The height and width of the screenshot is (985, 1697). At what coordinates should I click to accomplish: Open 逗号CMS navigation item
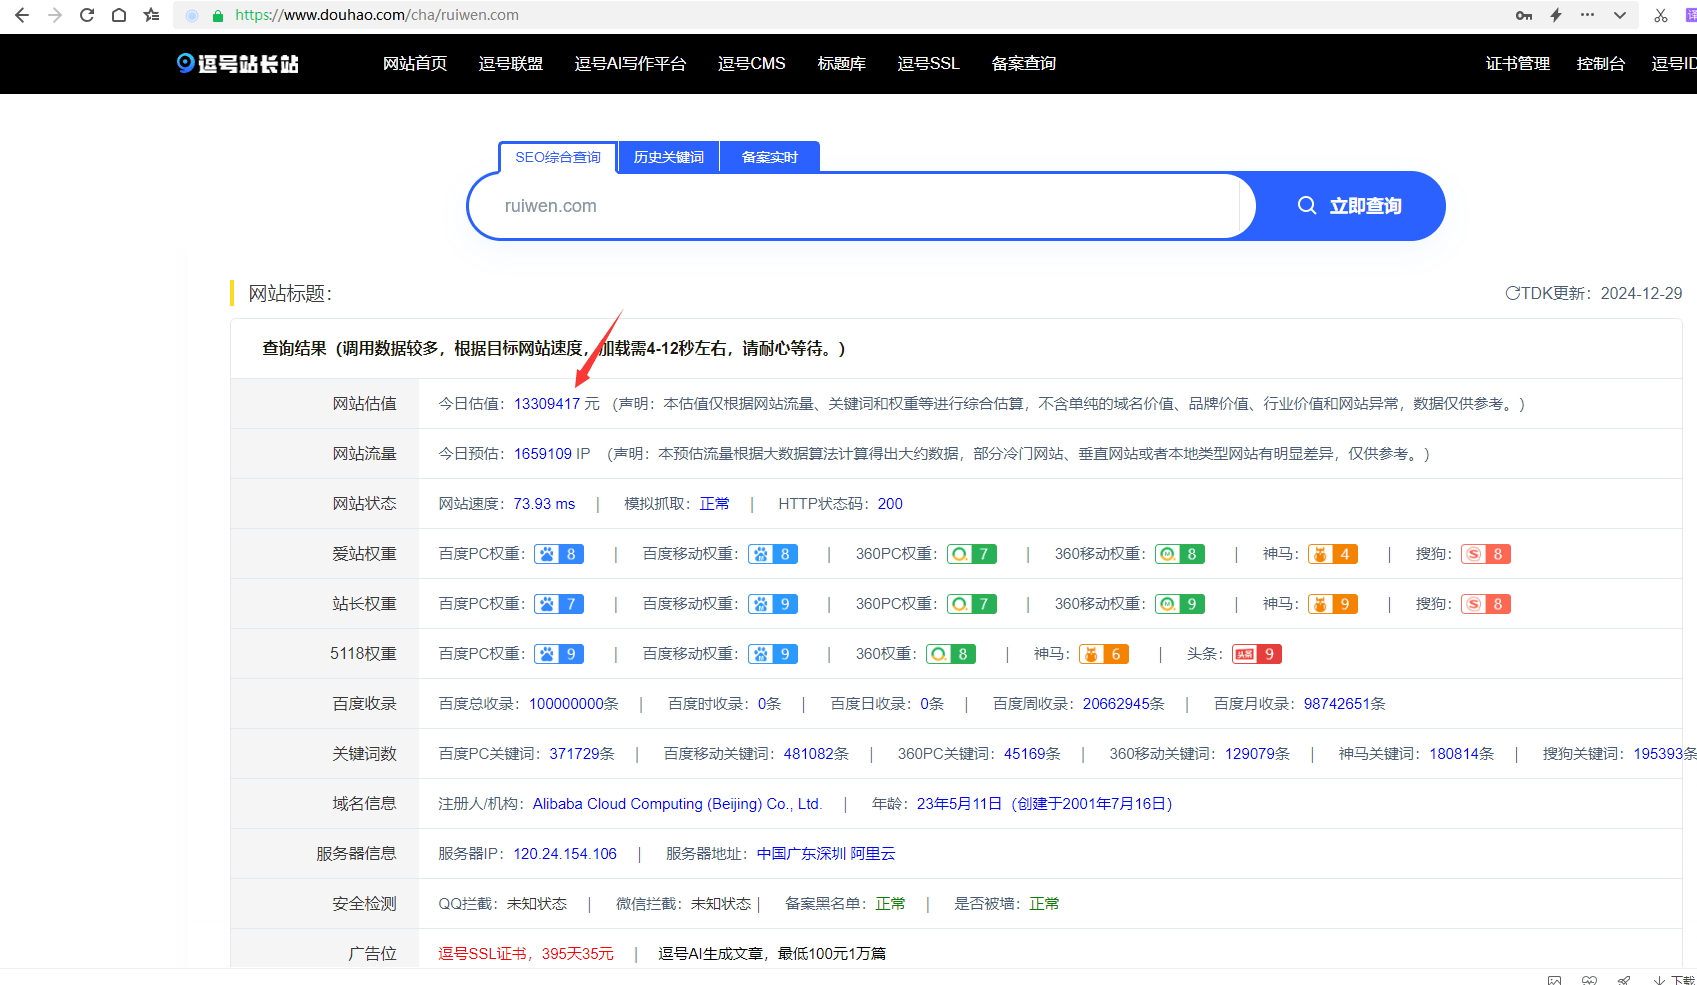tap(752, 63)
